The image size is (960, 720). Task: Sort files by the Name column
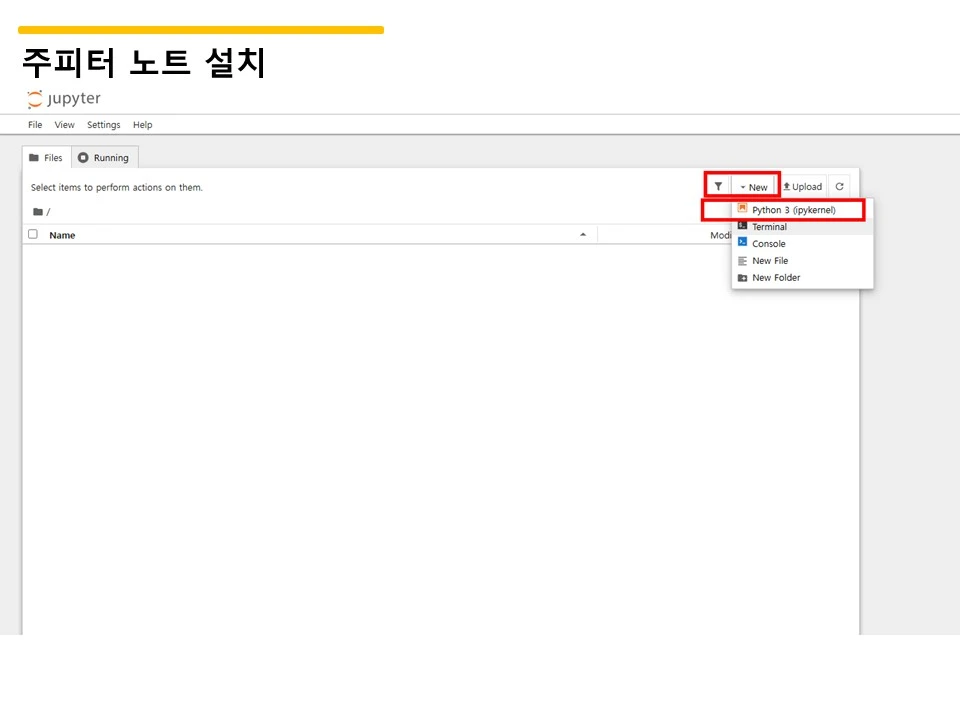(62, 235)
